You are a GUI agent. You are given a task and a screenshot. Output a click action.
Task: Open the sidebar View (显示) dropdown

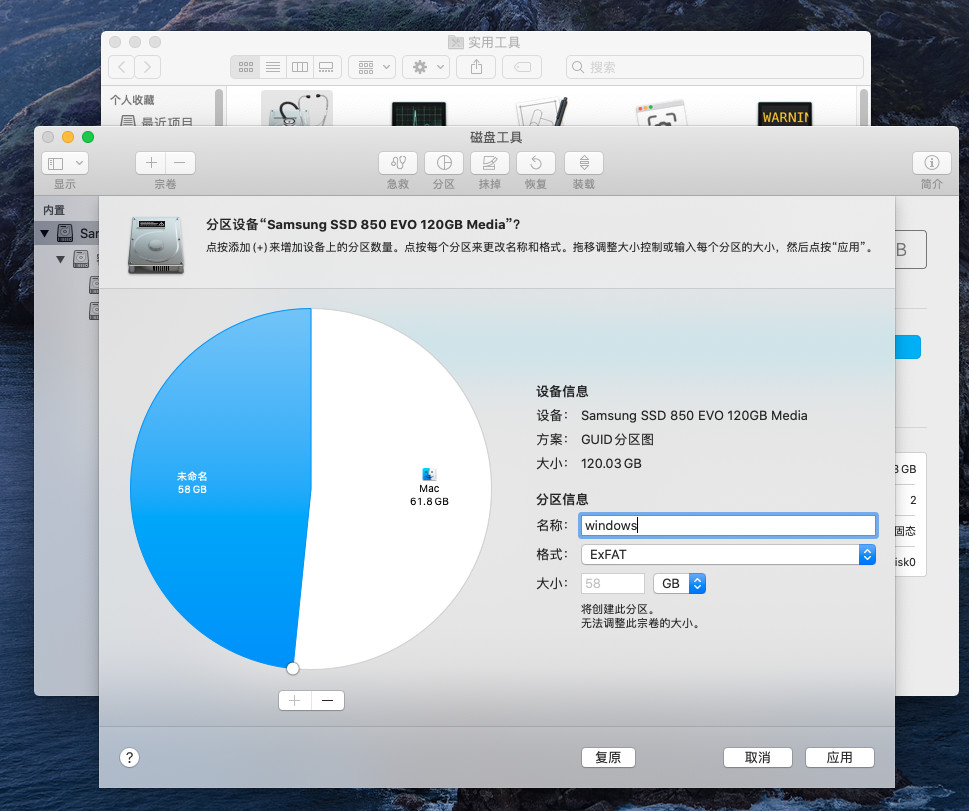pyautogui.click(x=65, y=163)
